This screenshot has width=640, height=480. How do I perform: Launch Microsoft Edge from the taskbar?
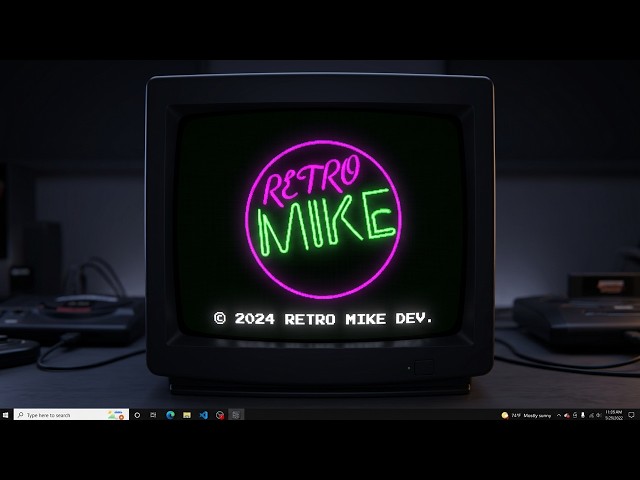pyautogui.click(x=170, y=415)
